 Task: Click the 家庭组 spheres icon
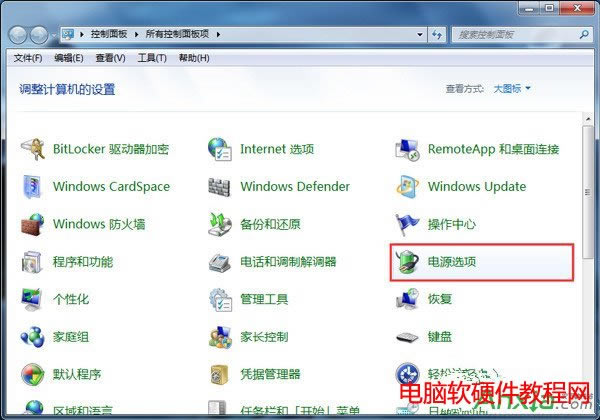tap(33, 337)
